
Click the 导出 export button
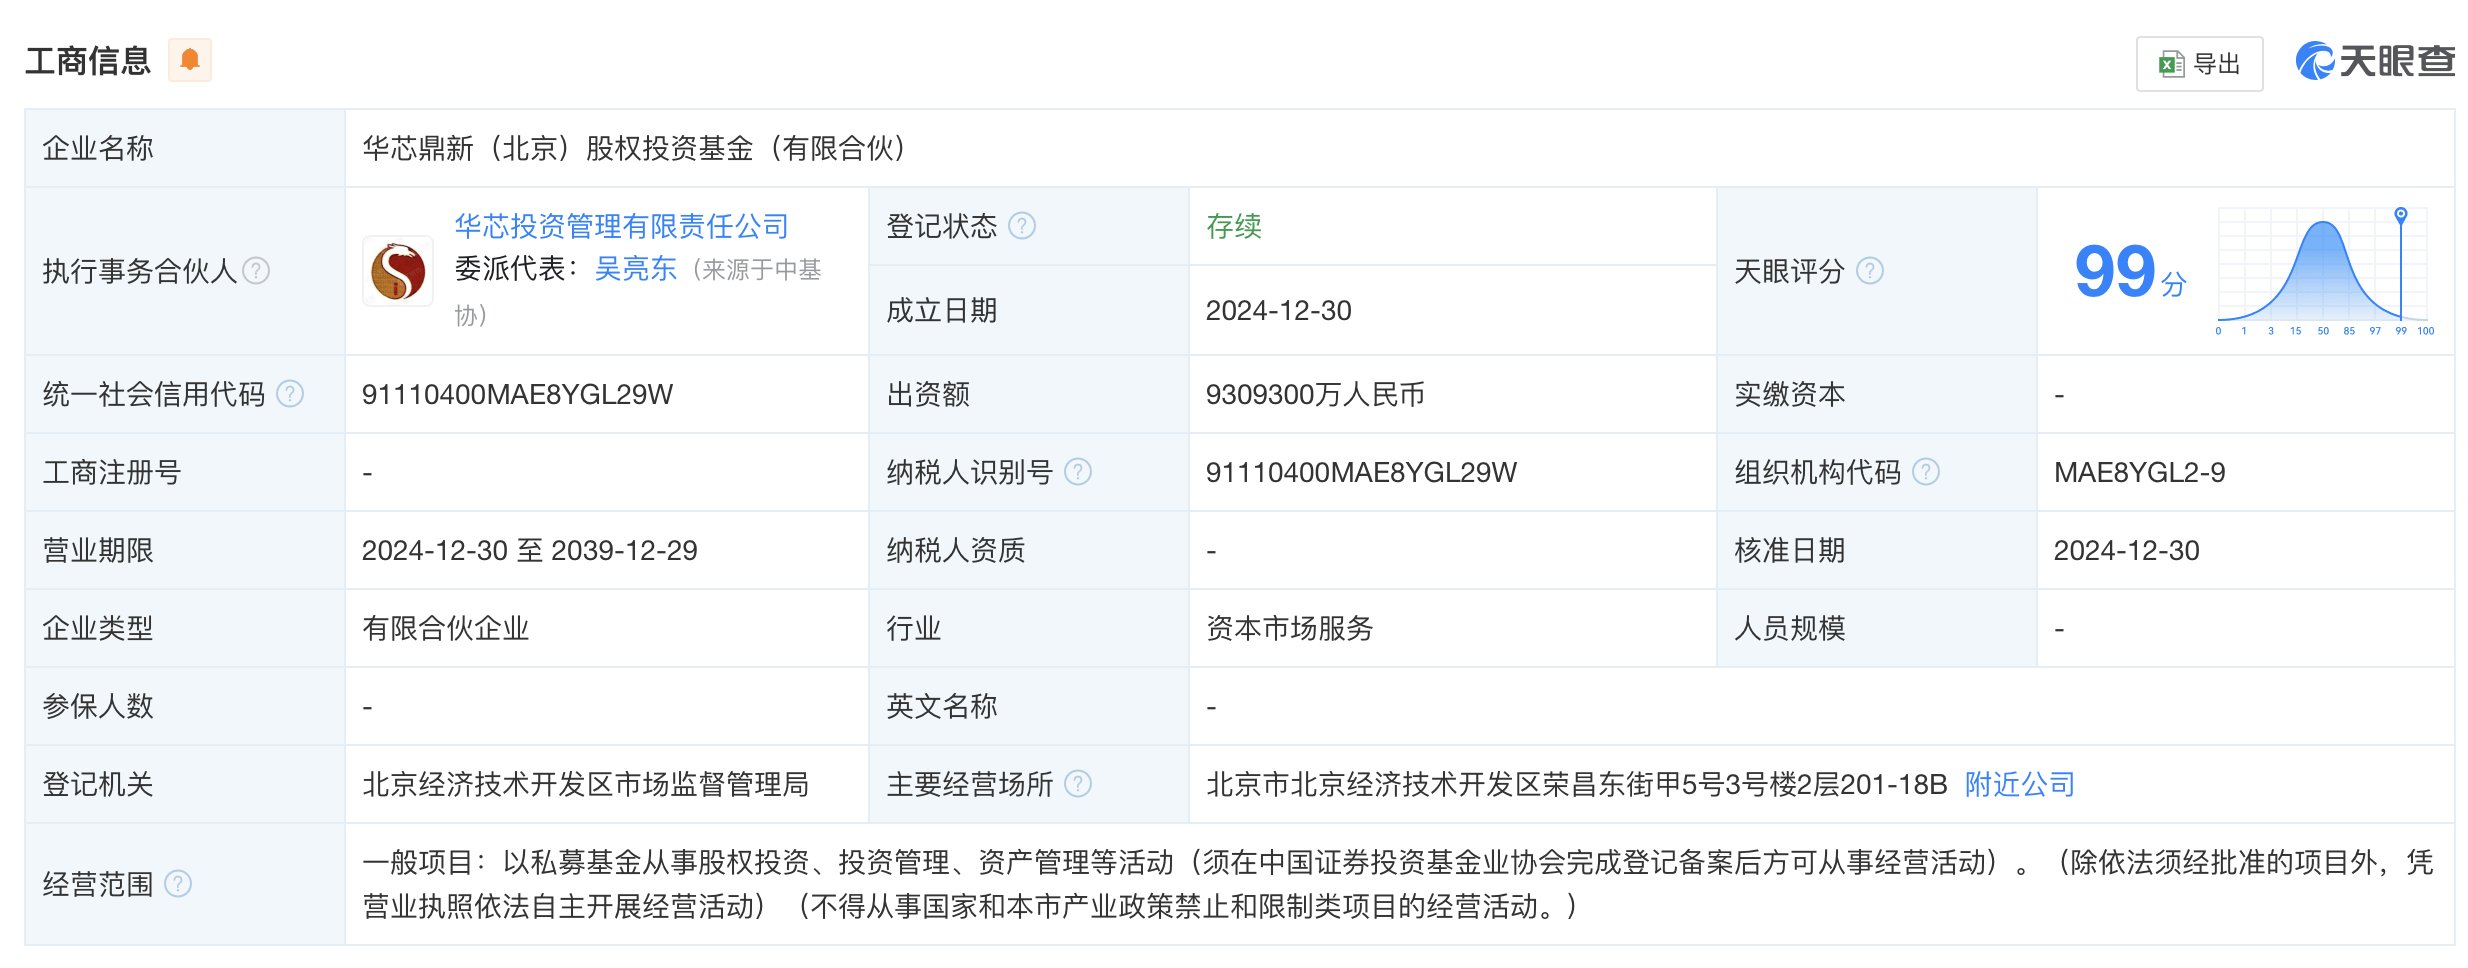[2200, 64]
